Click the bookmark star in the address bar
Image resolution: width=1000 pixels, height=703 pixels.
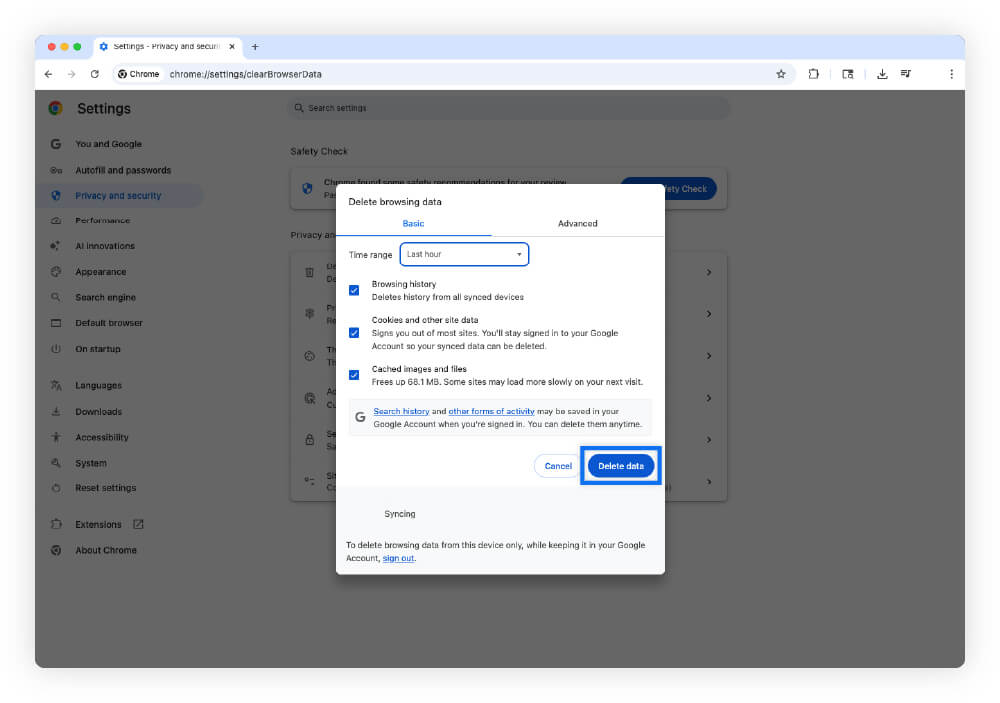780,73
